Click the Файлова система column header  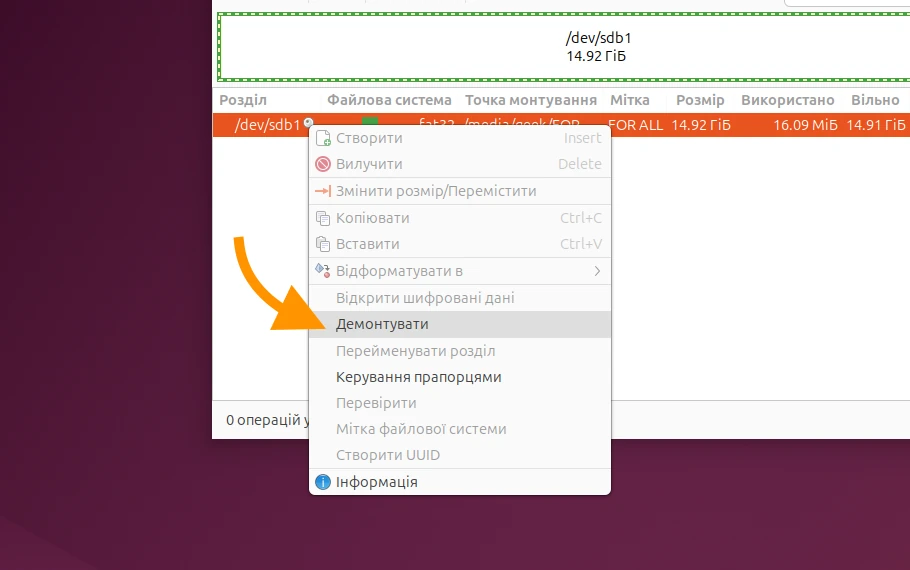pyautogui.click(x=389, y=100)
